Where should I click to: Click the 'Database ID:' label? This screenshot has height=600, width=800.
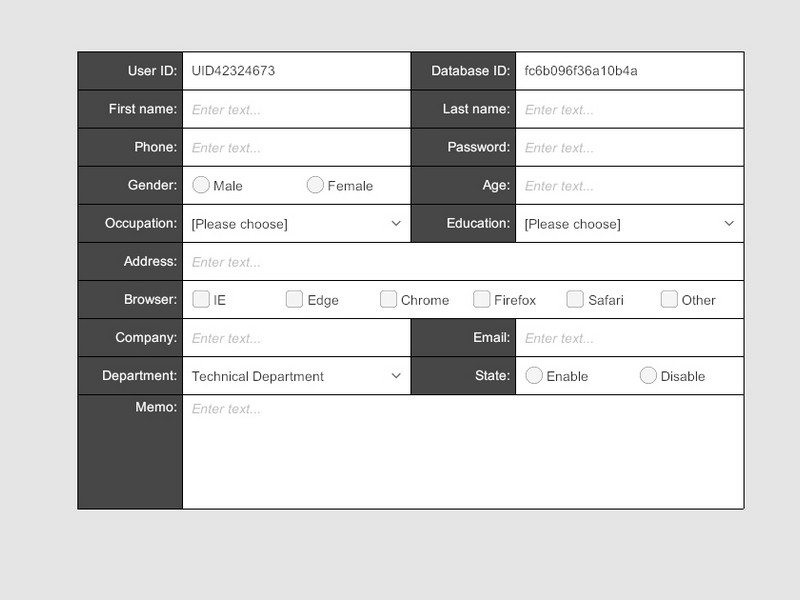[470, 71]
